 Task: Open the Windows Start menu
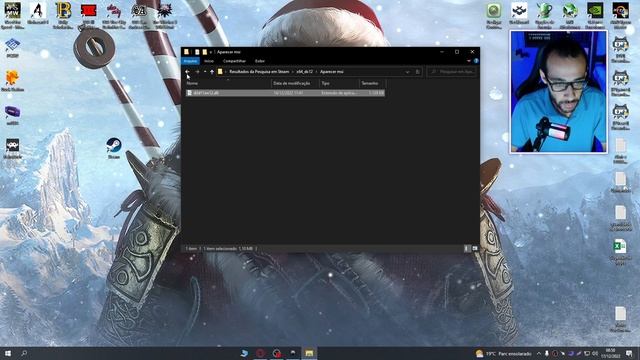point(8,353)
